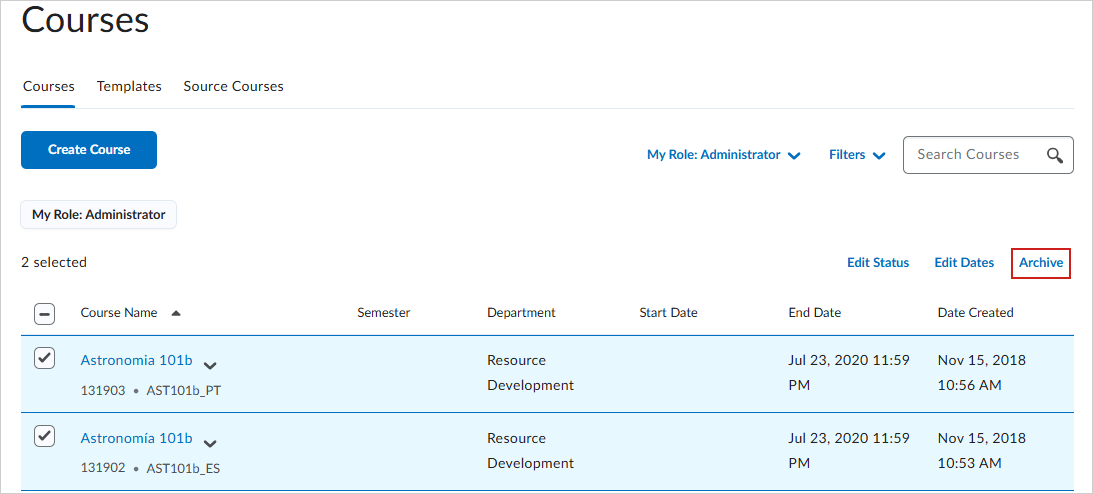Image resolution: width=1093 pixels, height=494 pixels.
Task: Open the Filters dropdown
Action: click(857, 155)
